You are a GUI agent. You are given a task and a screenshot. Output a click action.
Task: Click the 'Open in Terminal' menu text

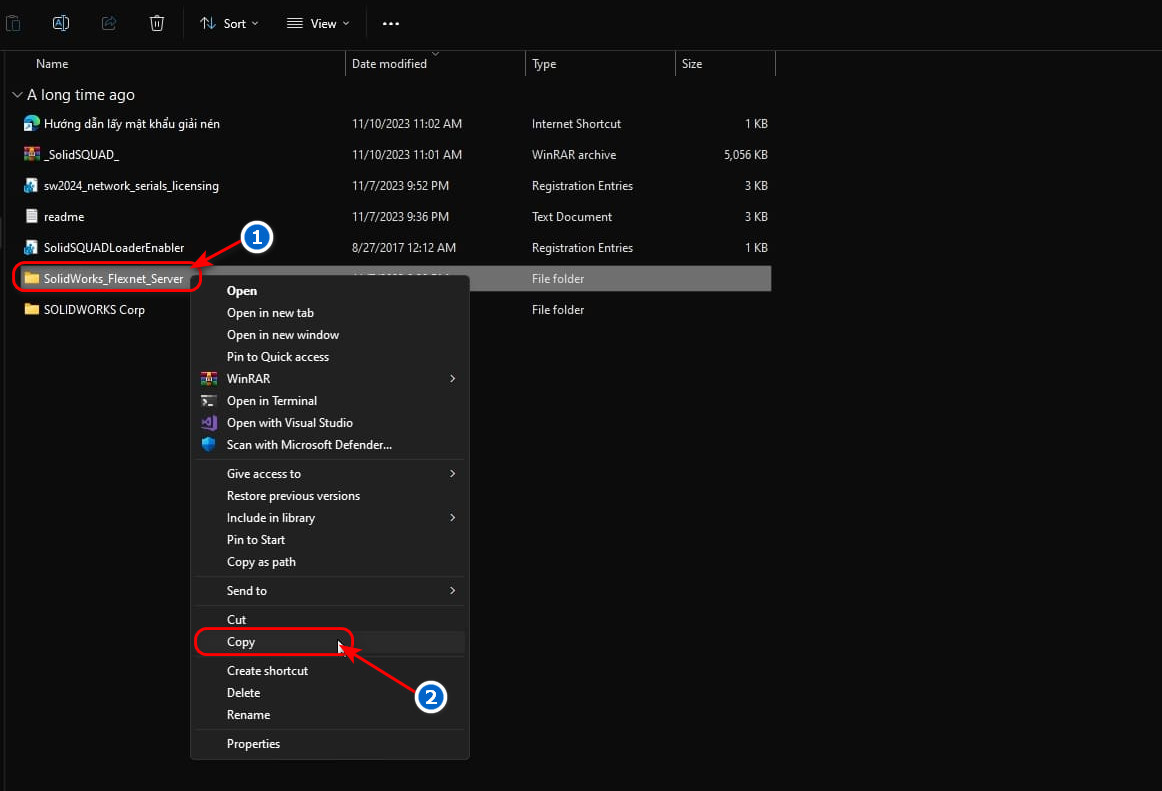[x=271, y=401]
